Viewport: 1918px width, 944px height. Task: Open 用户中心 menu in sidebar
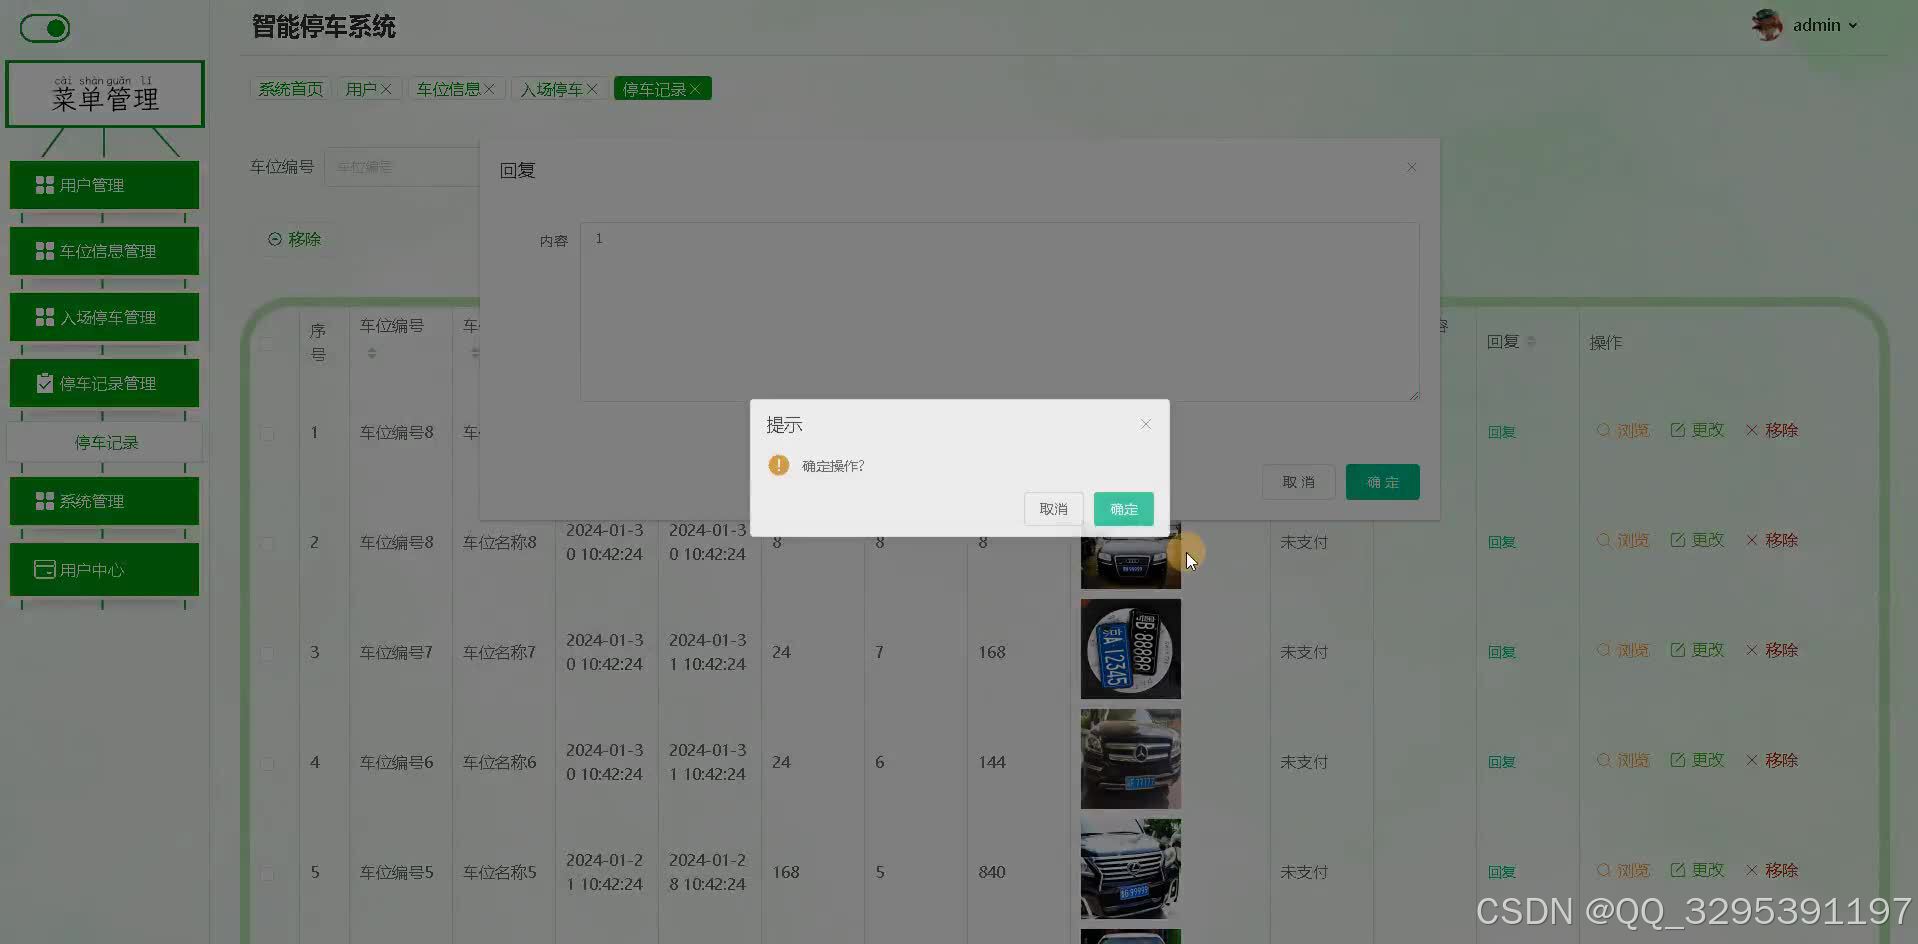pos(104,569)
